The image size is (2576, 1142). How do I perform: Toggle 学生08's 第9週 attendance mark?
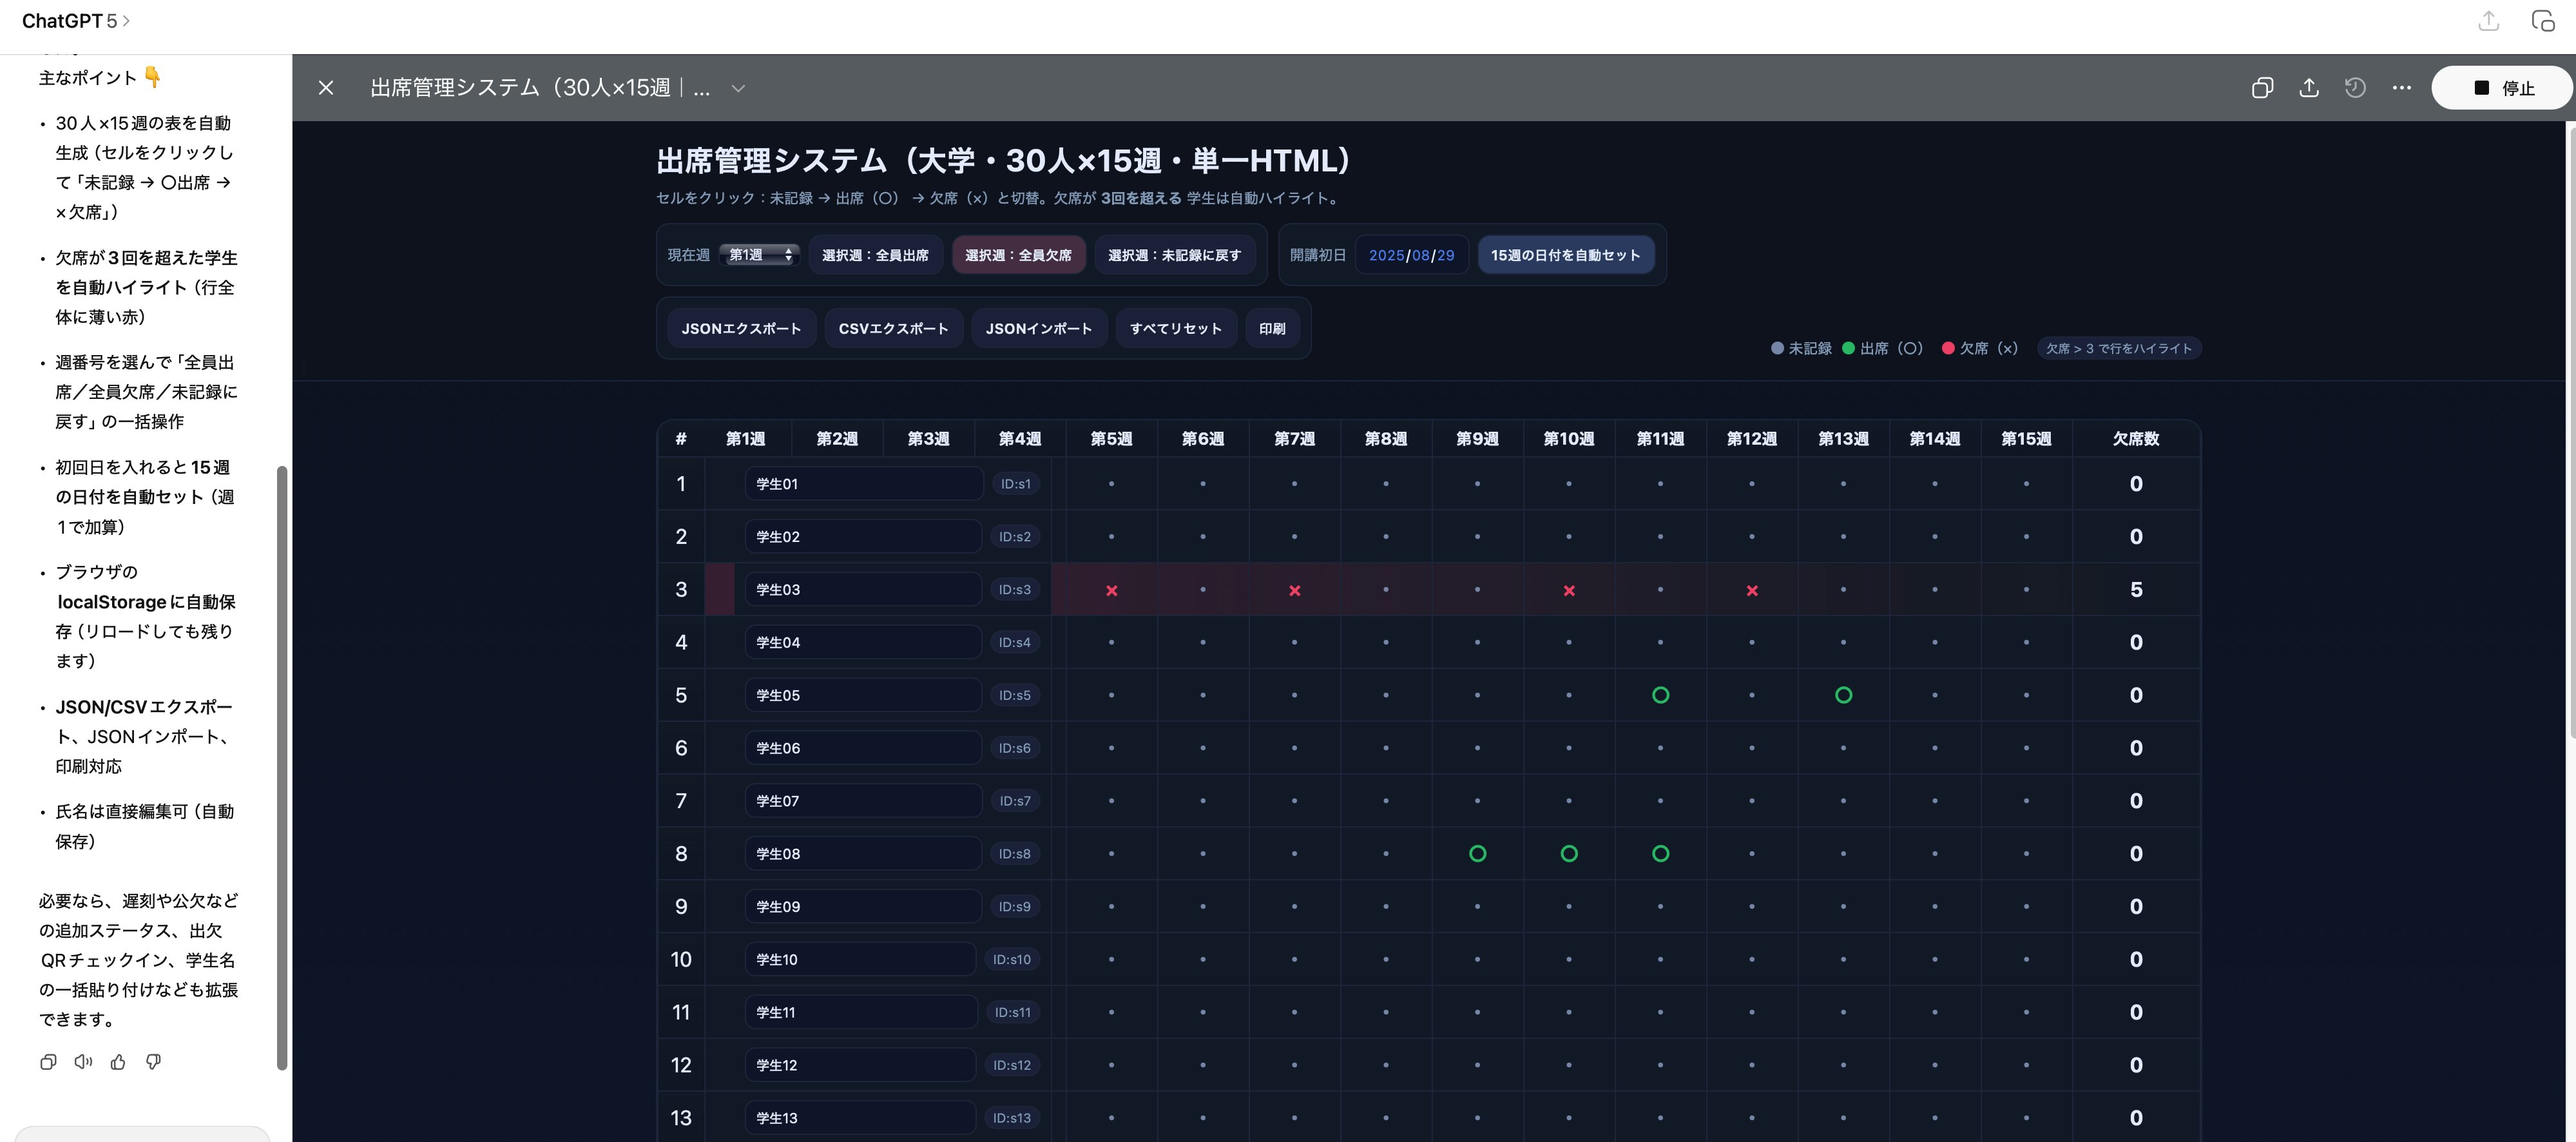coord(1478,853)
